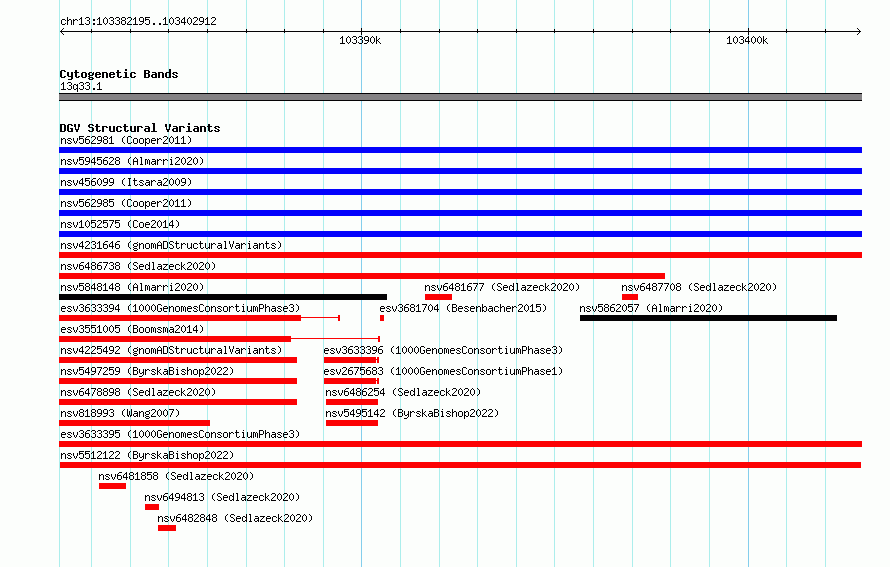
Task: Click esv3551005 (Boomsma2014) label
Action: pos(132,329)
